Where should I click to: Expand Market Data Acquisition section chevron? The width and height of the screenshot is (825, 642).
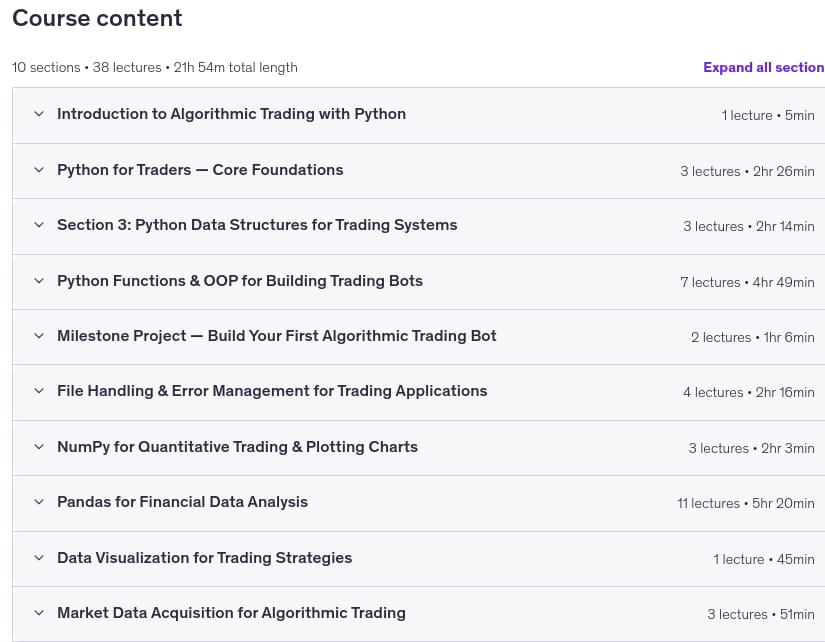click(39, 613)
